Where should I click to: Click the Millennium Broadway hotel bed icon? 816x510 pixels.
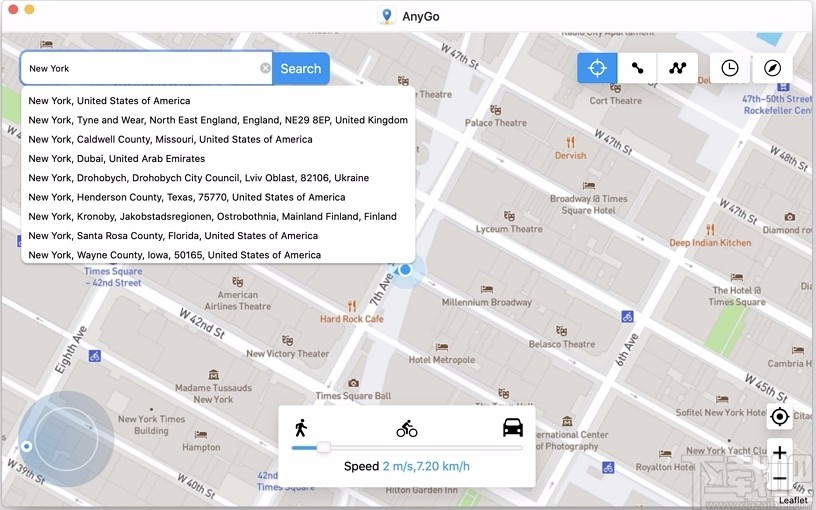tap(487, 289)
